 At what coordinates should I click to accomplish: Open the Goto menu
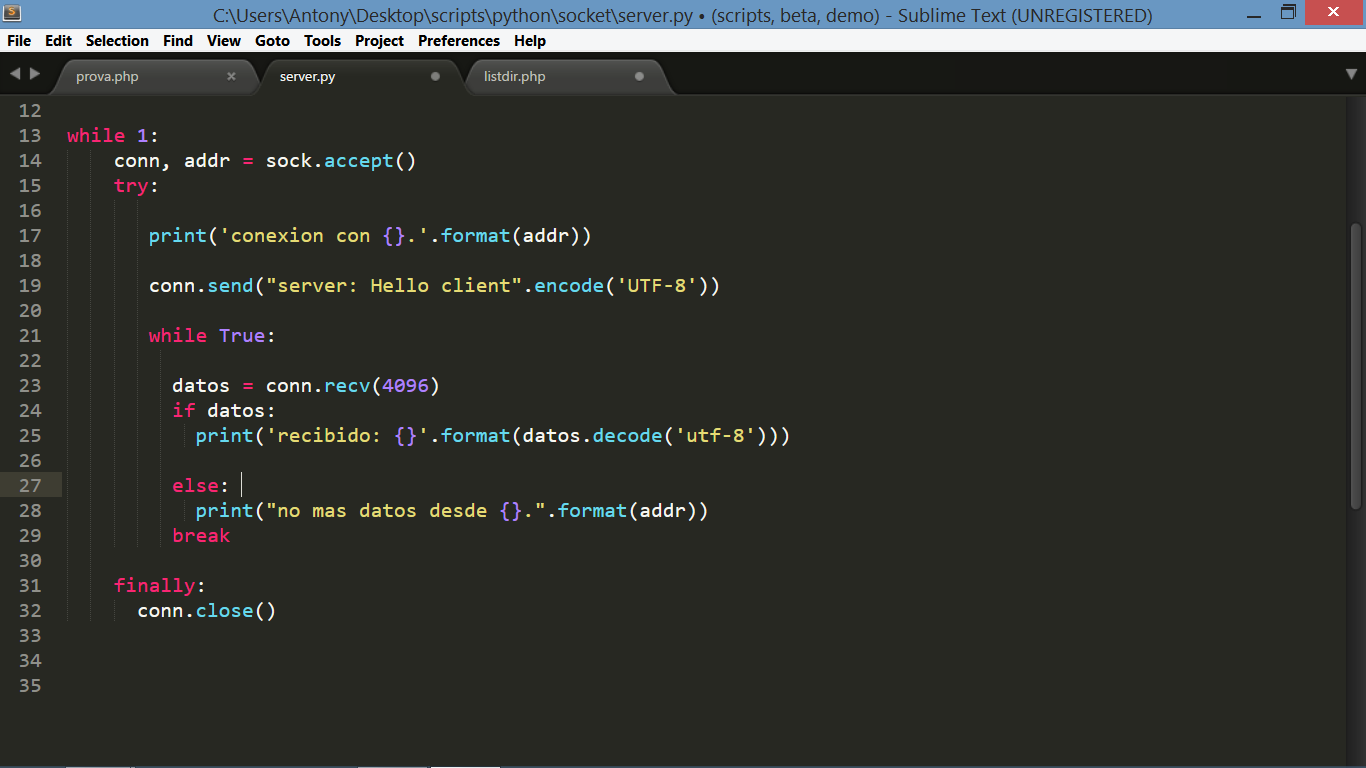[272, 41]
